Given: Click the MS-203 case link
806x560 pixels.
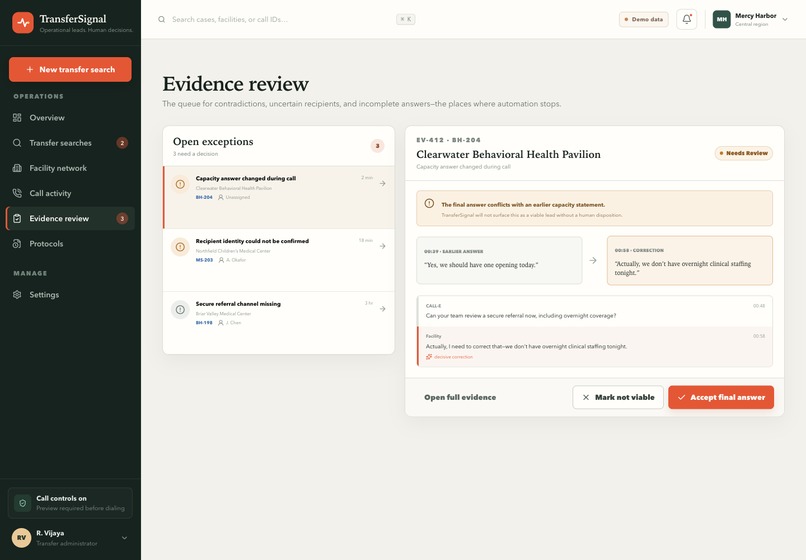Looking at the screenshot, I should [x=204, y=260].
